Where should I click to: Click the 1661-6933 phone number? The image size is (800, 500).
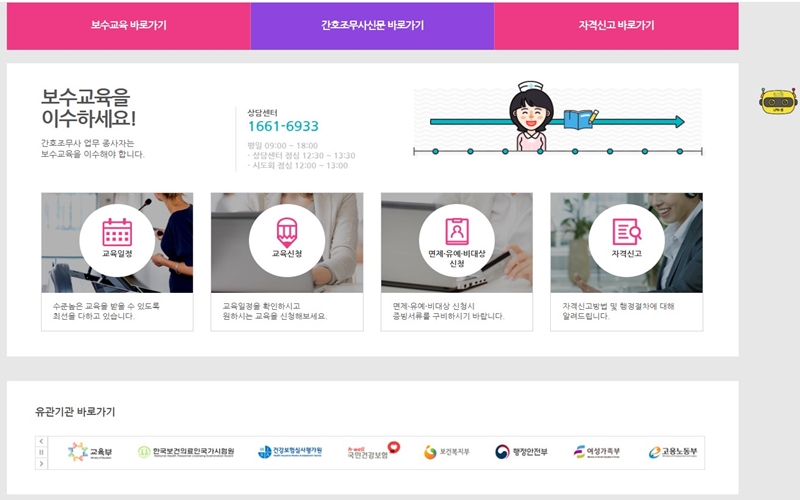[x=283, y=126]
